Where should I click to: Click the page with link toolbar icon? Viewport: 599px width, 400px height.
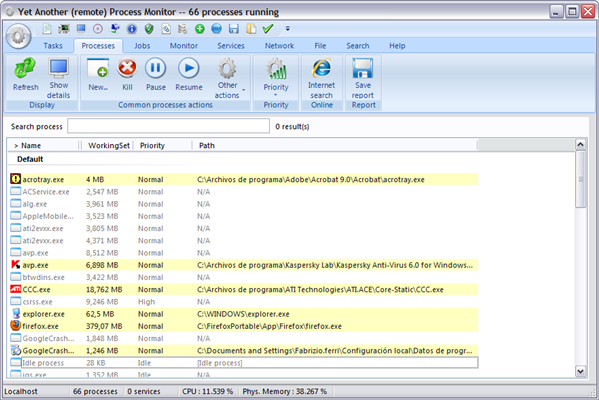[x=166, y=29]
